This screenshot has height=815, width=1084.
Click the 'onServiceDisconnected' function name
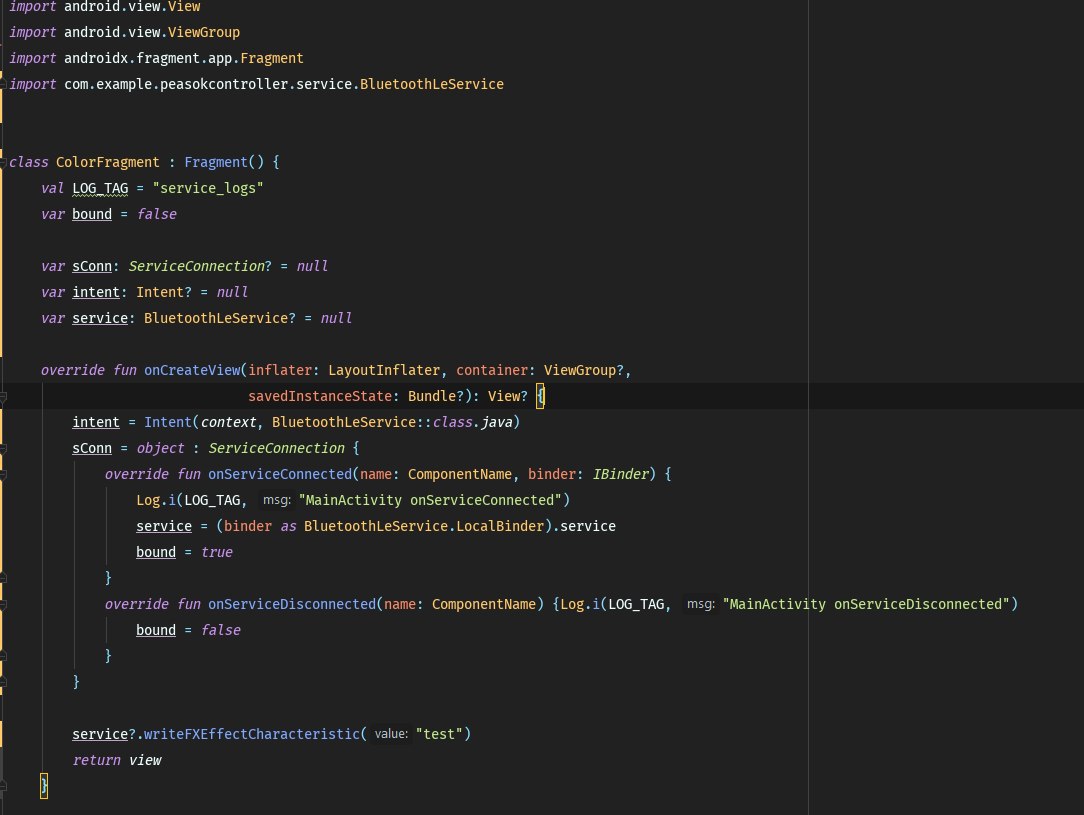pyautogui.click(x=292, y=605)
